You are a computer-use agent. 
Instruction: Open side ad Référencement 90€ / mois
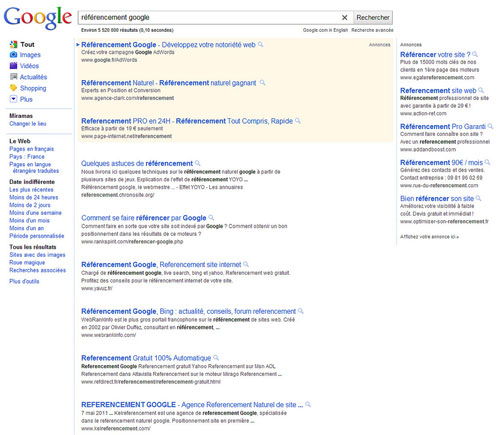pos(441,163)
